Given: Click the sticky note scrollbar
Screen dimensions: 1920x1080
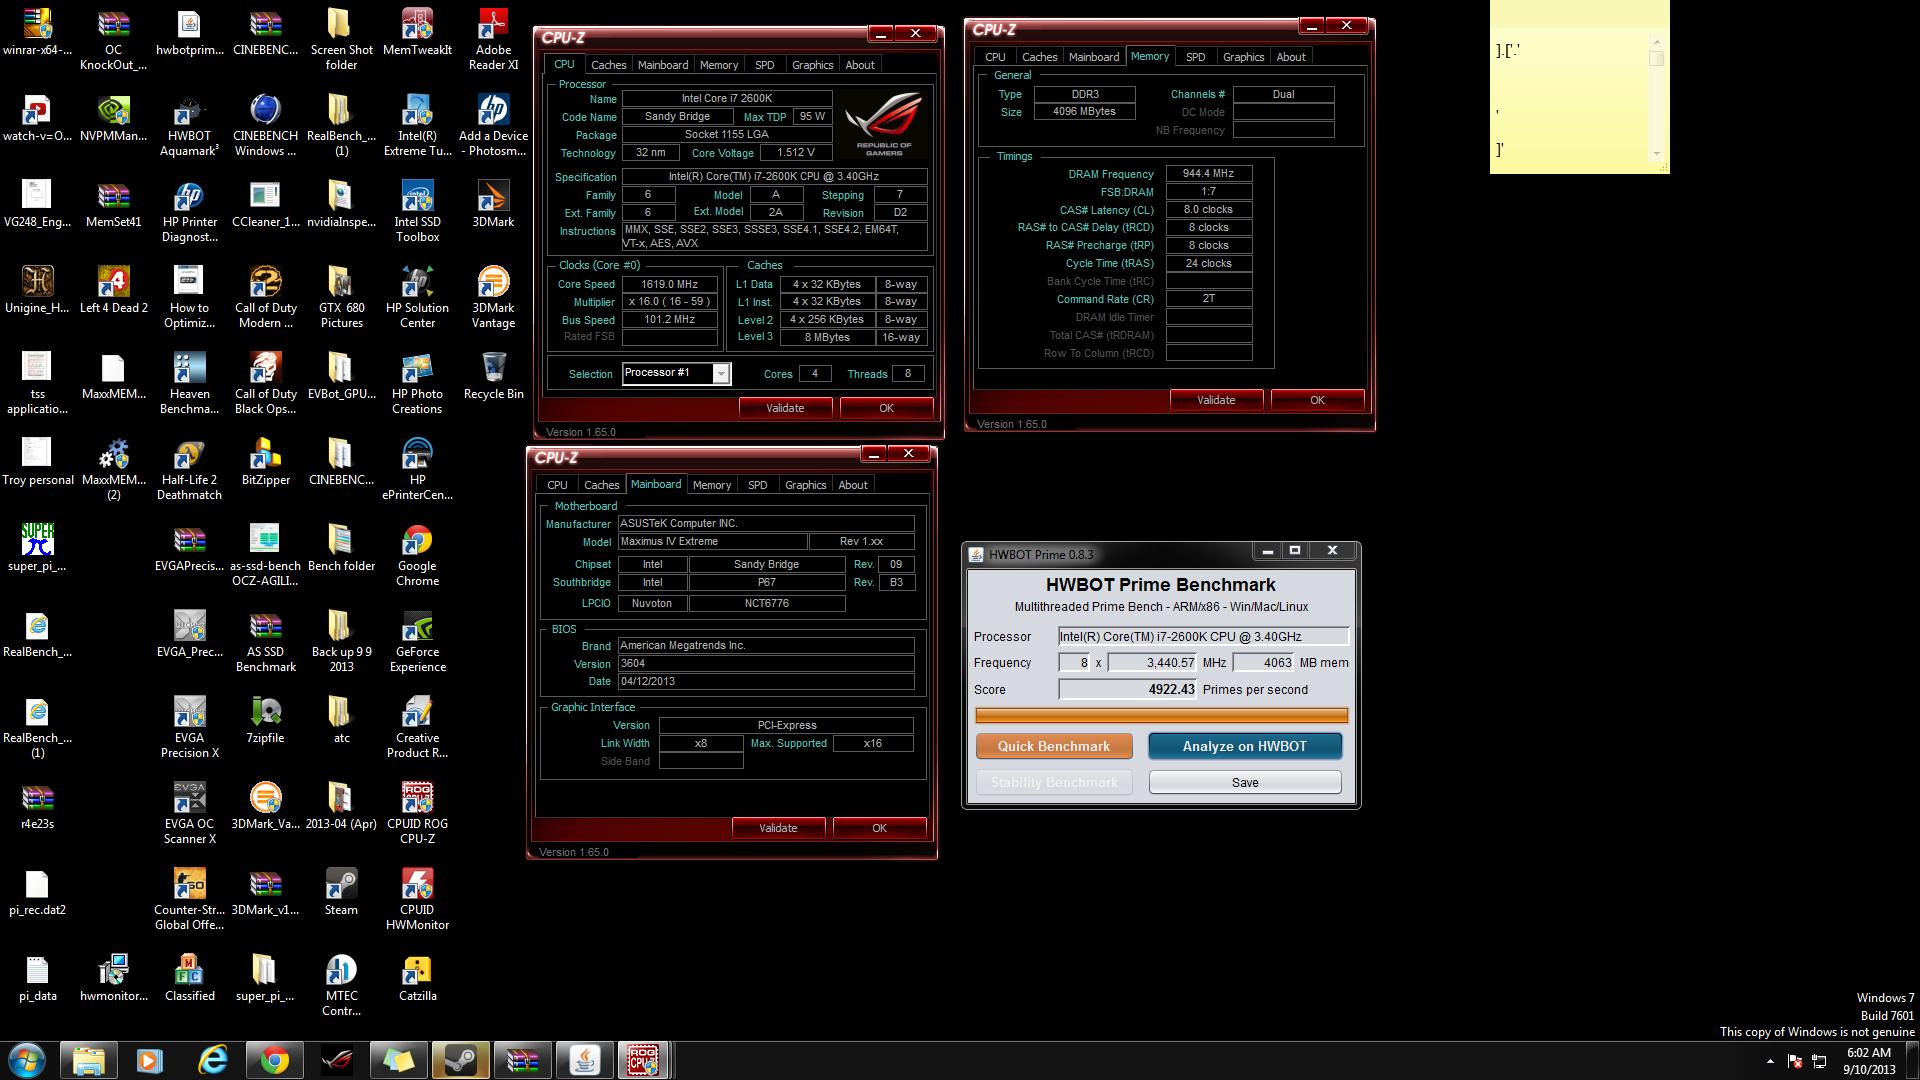Looking at the screenshot, I should point(1656,98).
